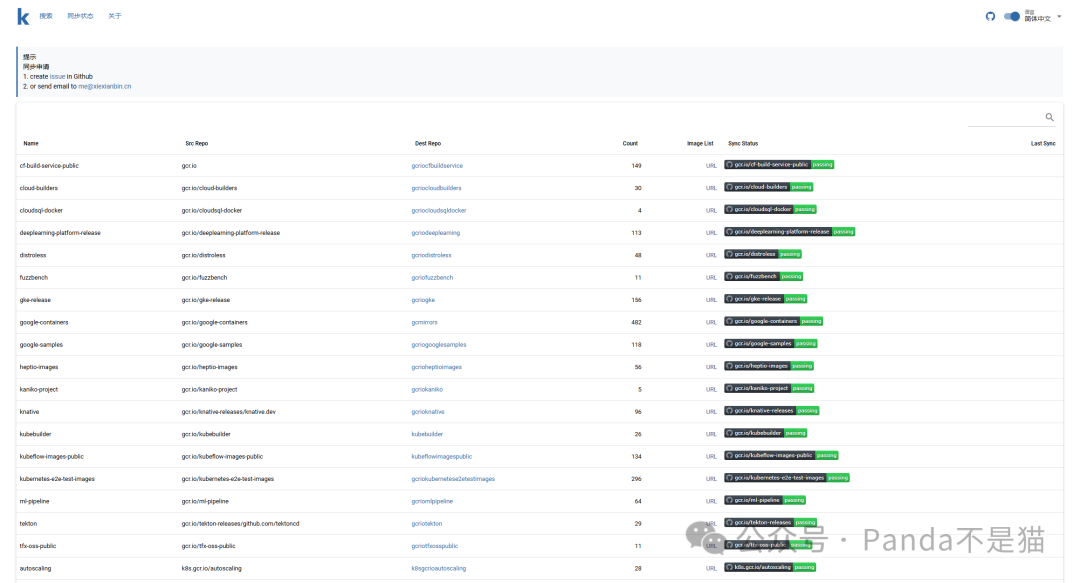
Task: Click gcr.io/cf-build-service-public passing badge
Action: tap(779, 165)
